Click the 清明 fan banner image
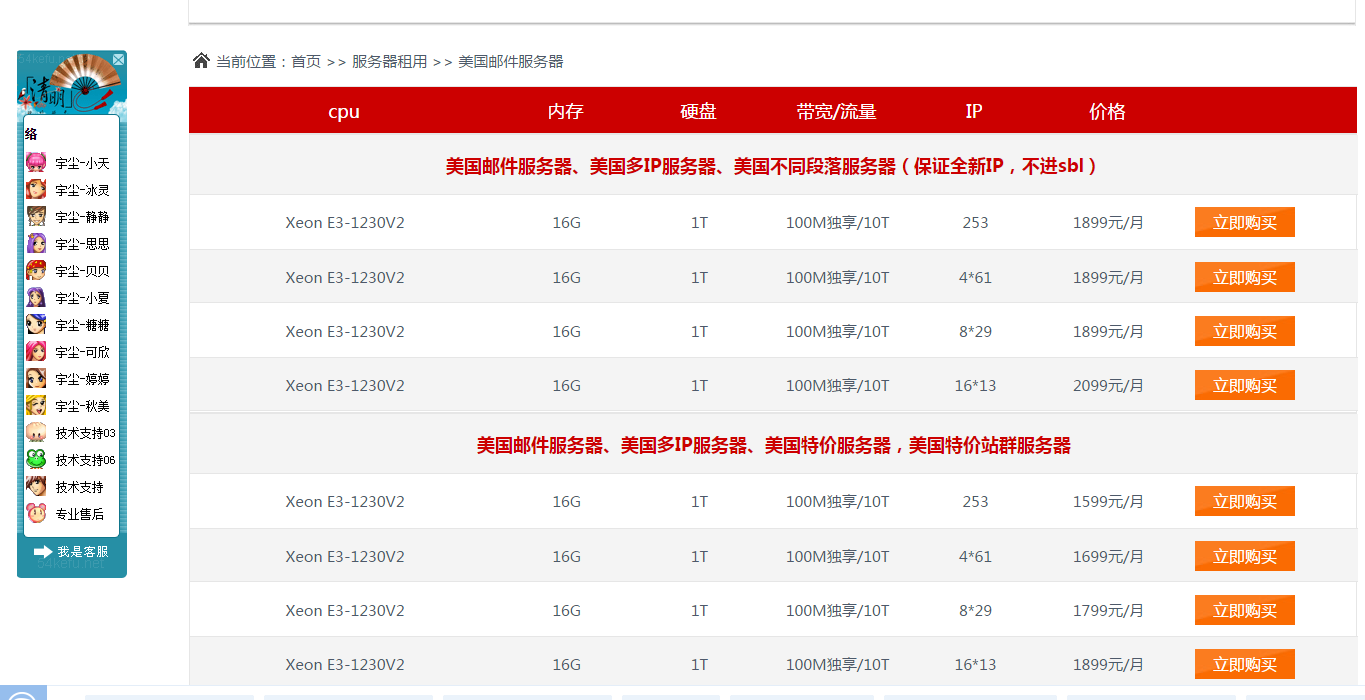Image resolution: width=1365 pixels, height=700 pixels. tap(70, 85)
